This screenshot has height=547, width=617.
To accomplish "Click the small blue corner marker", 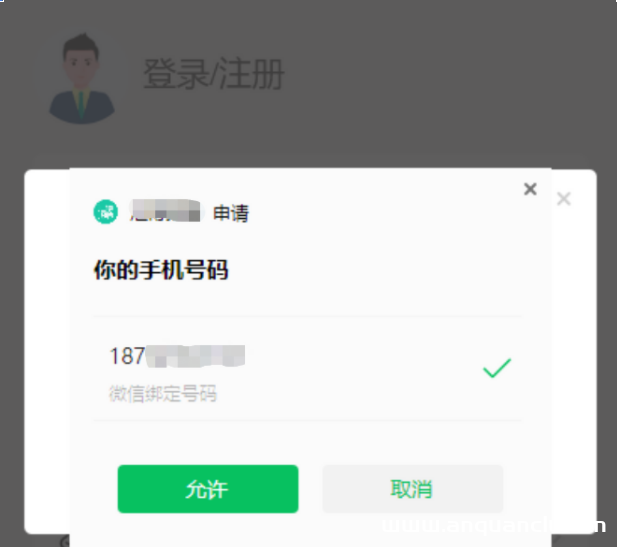I will point(2,1).
